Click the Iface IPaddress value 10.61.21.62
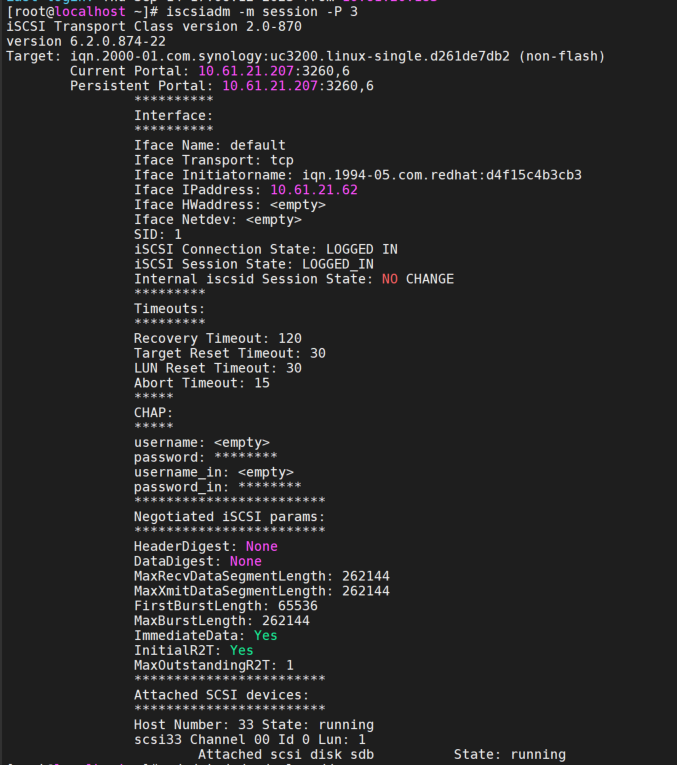Image resolution: width=677 pixels, height=765 pixels. point(314,189)
